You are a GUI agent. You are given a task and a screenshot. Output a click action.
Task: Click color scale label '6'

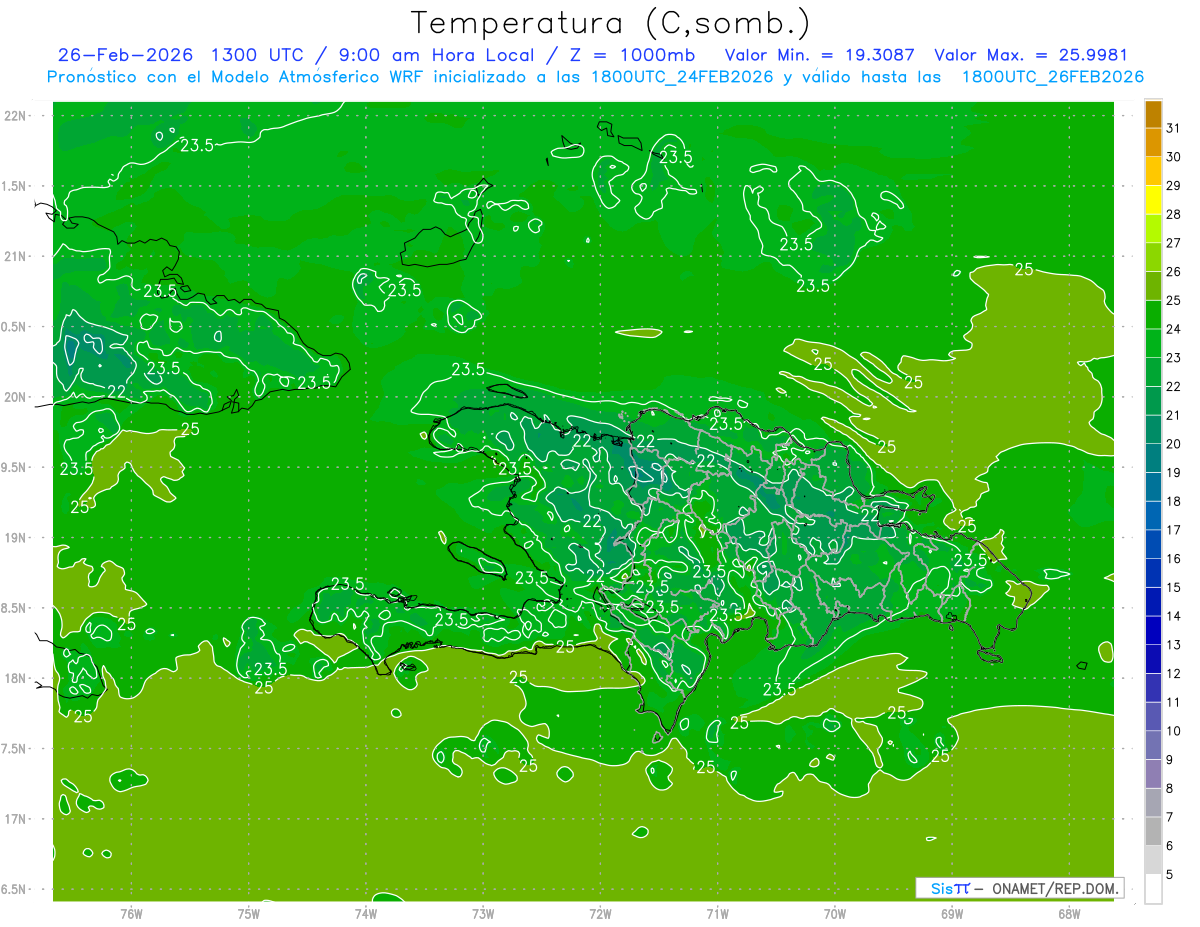[x=1170, y=846]
